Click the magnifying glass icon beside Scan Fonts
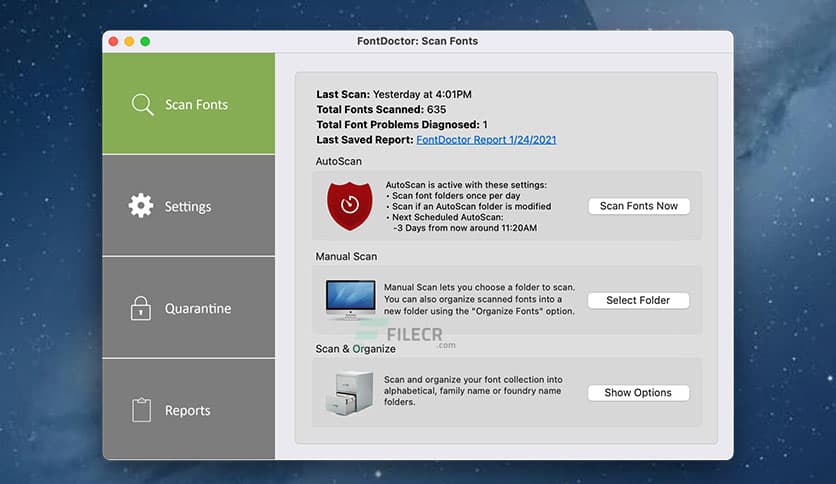This screenshot has width=836, height=484. coord(142,104)
